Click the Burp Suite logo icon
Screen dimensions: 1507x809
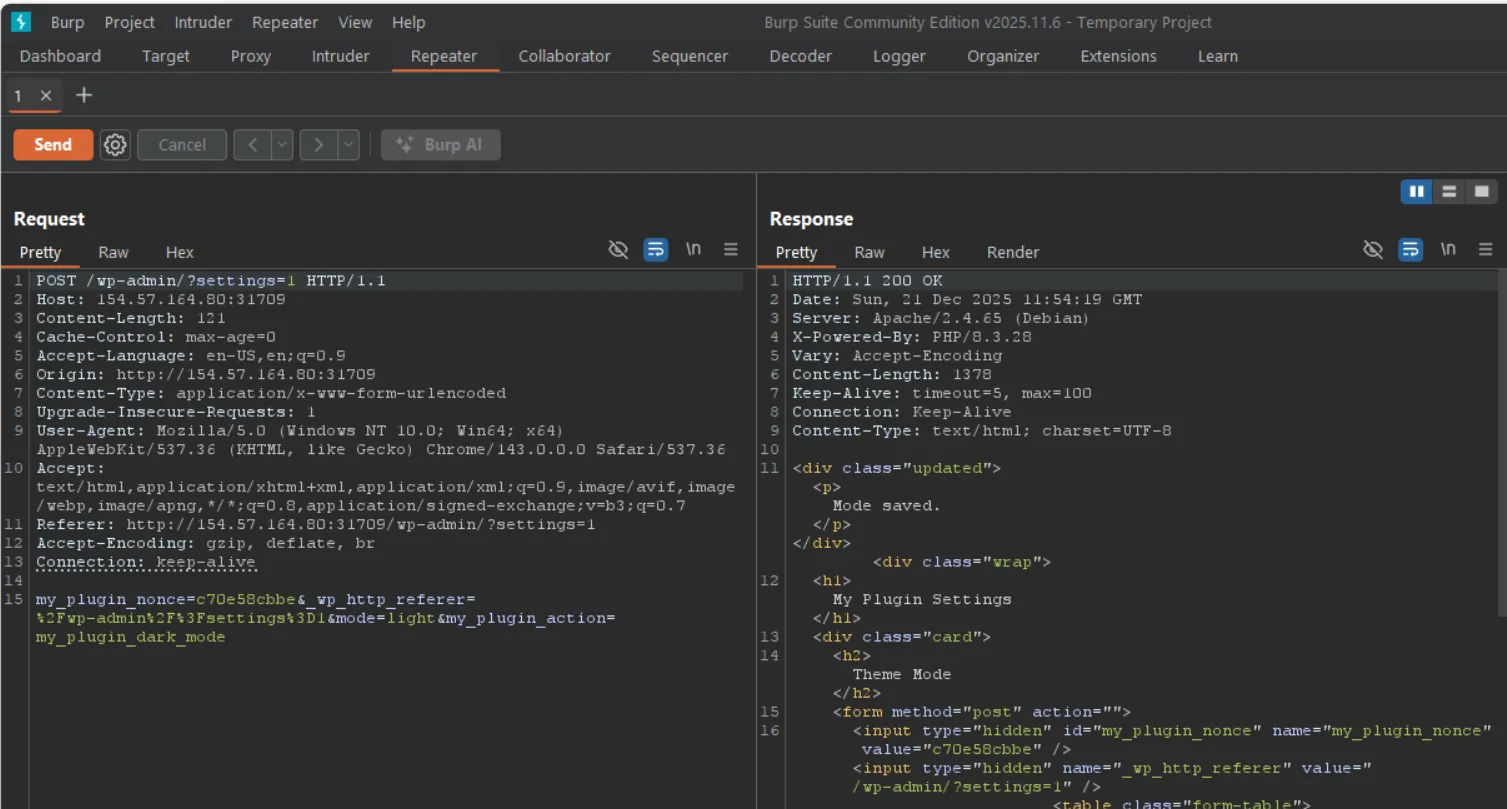coord(21,22)
